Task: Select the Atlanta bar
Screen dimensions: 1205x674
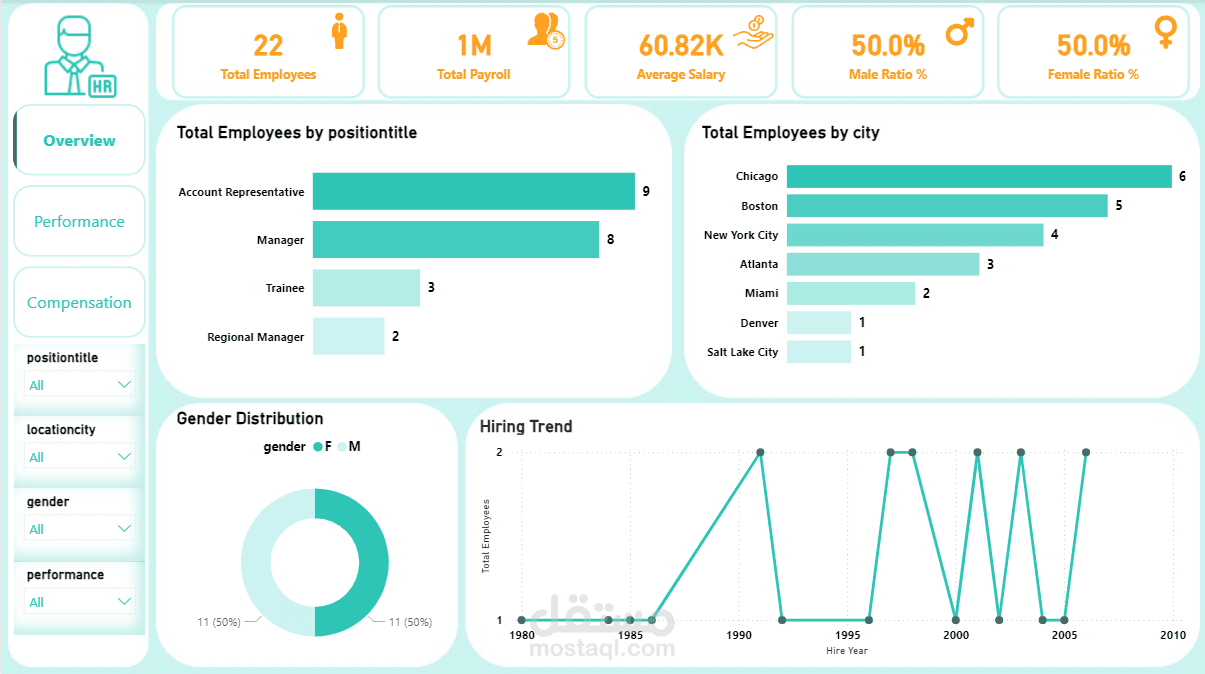Action: [x=883, y=264]
